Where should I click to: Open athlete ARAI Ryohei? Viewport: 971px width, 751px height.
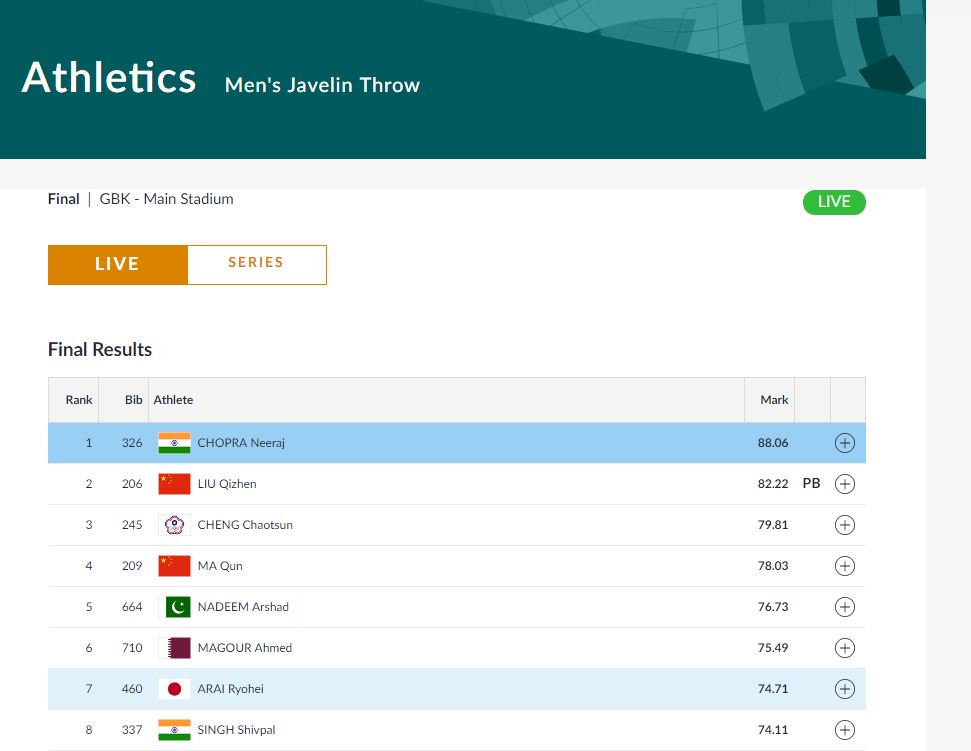click(x=230, y=688)
